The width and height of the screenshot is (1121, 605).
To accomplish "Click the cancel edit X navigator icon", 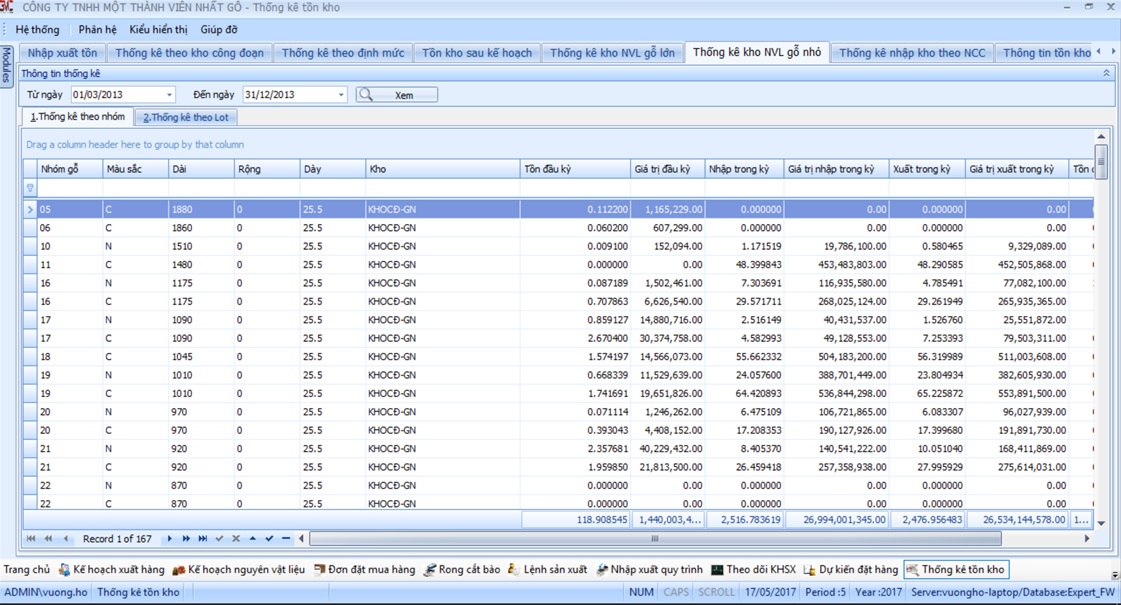I will click(x=236, y=538).
